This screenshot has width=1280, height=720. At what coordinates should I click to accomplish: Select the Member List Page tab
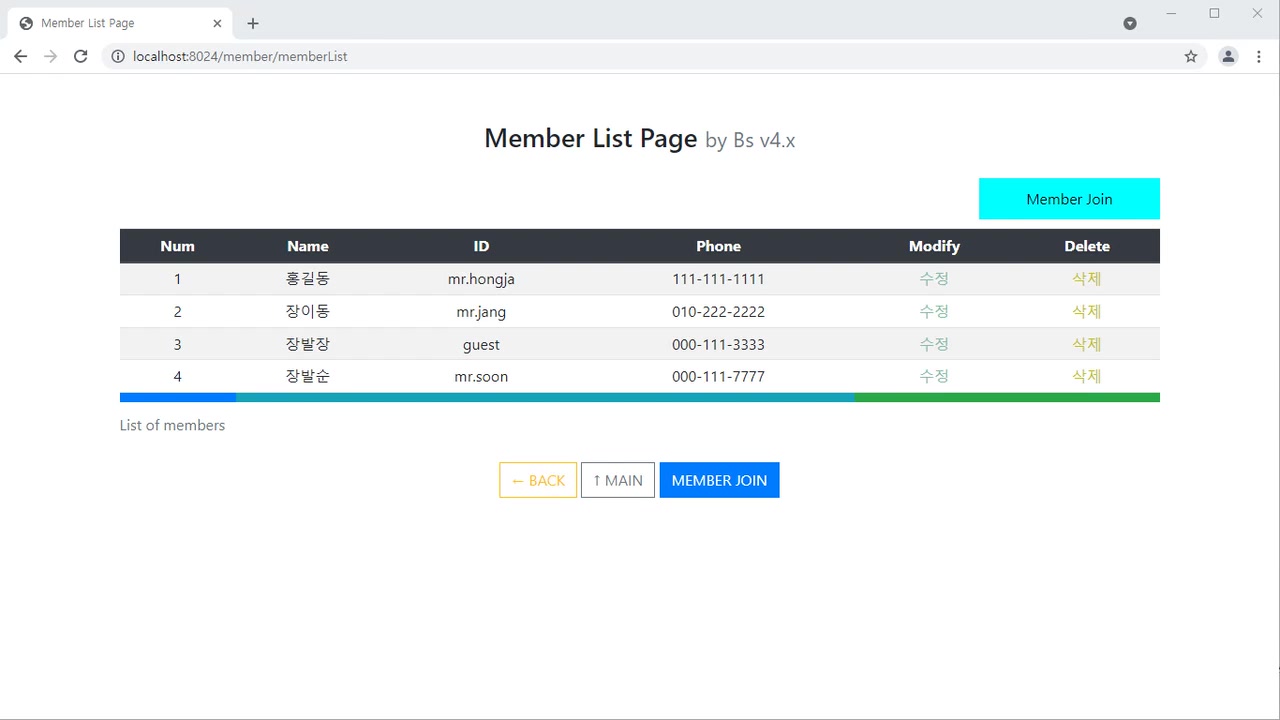click(x=110, y=23)
